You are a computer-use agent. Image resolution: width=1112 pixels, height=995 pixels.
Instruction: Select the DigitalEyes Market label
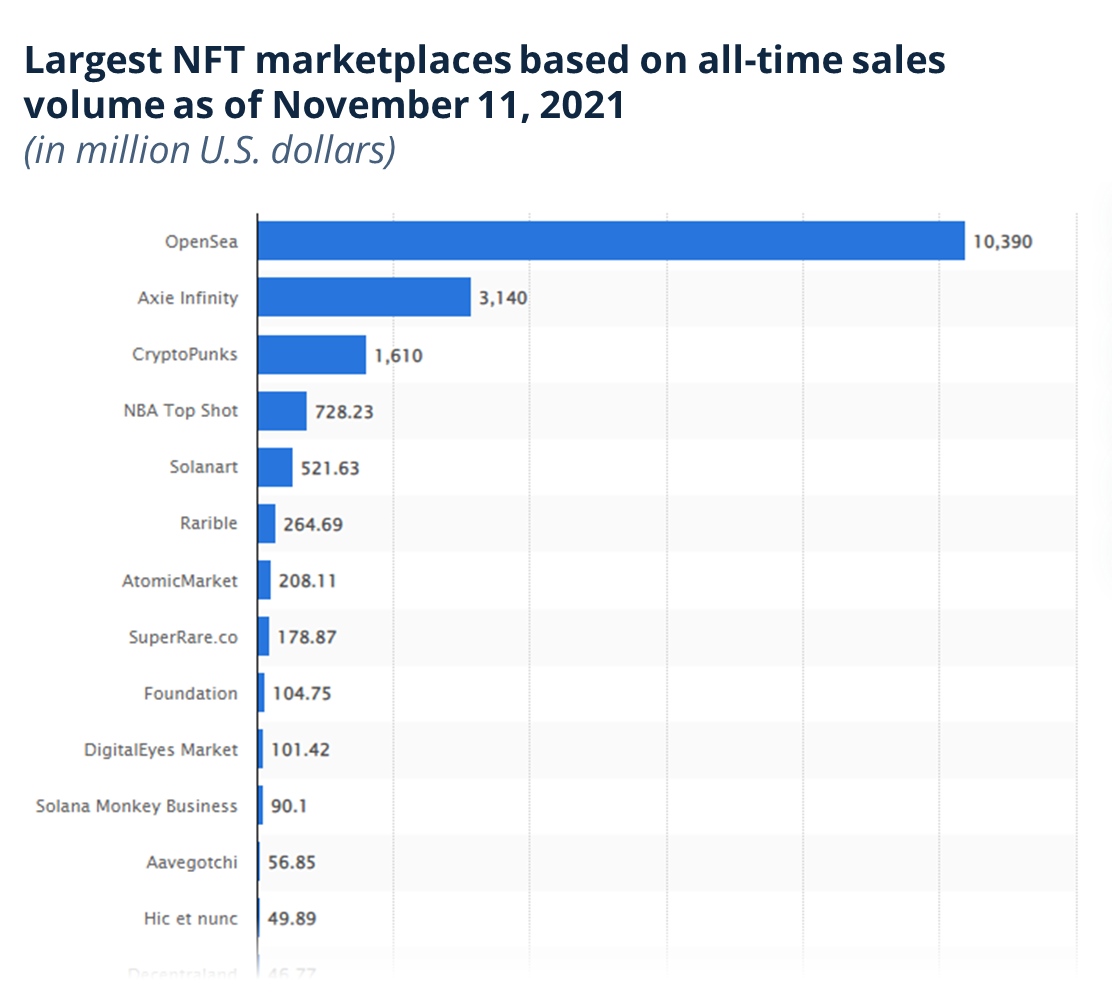point(161,750)
